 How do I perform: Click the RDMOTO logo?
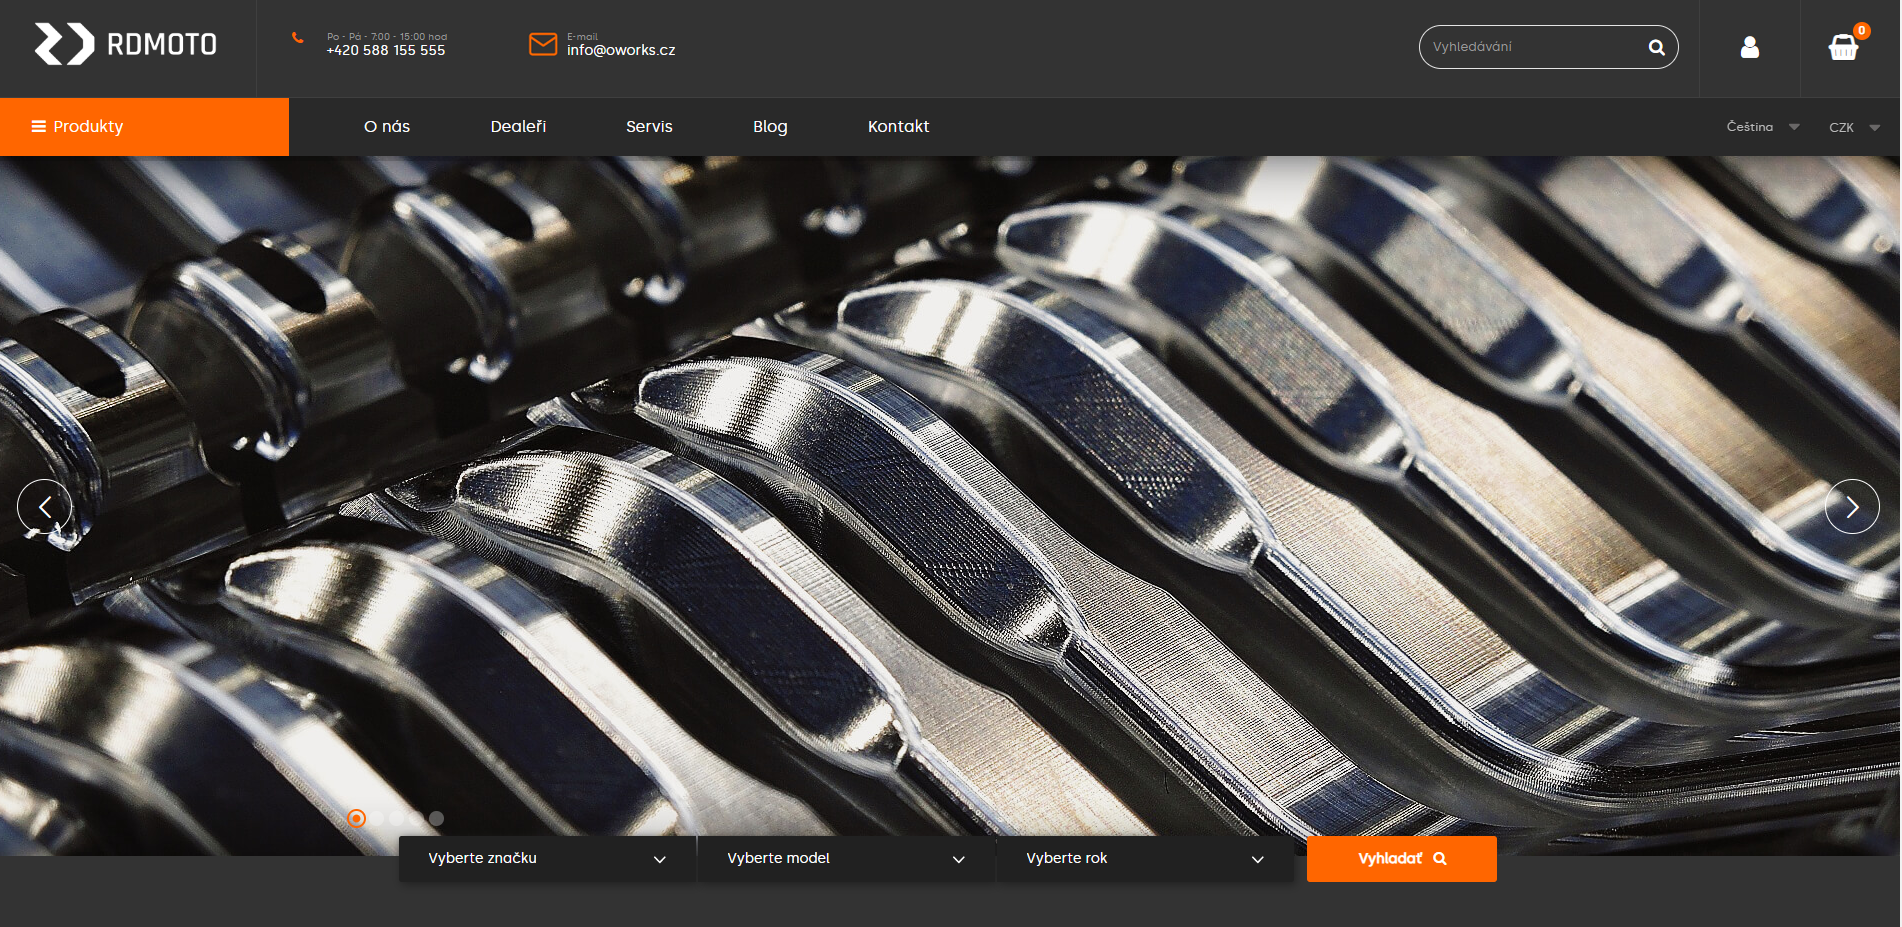pyautogui.click(x=126, y=45)
